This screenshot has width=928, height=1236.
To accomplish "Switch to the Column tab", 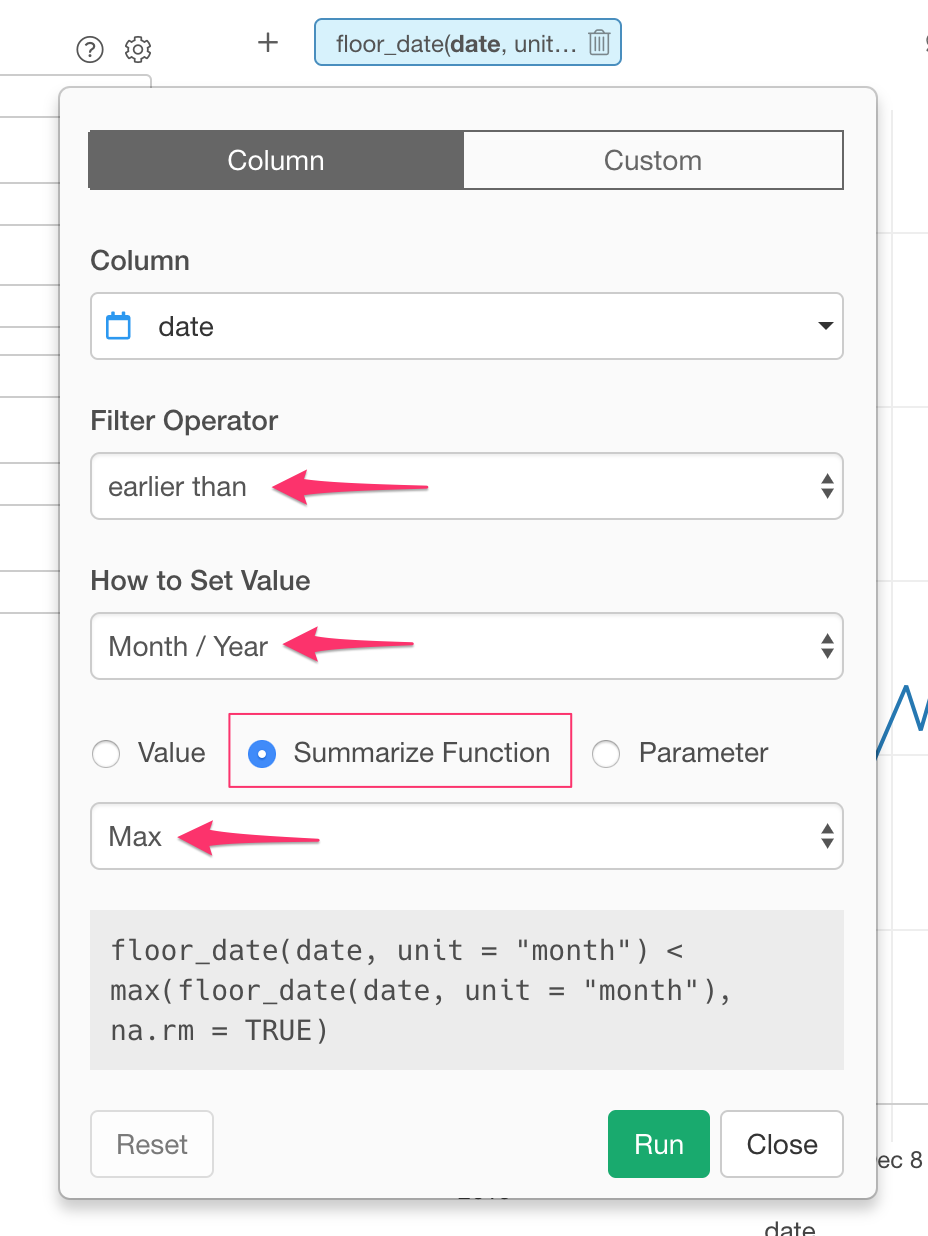I will [276, 161].
